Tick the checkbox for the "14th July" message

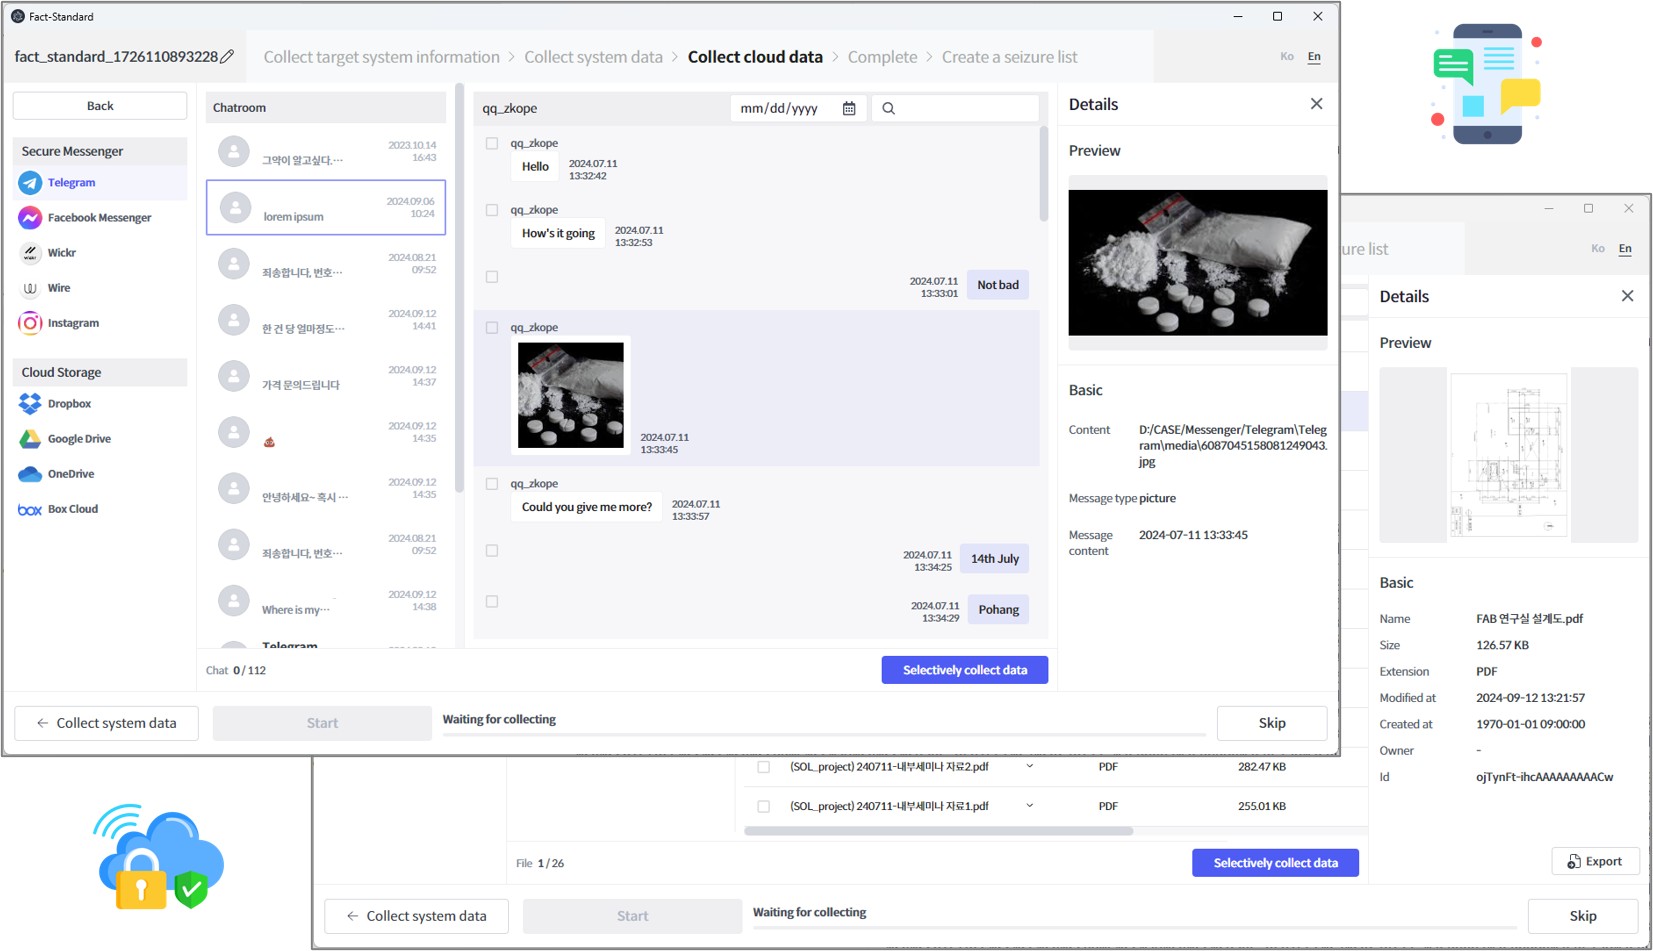(492, 550)
